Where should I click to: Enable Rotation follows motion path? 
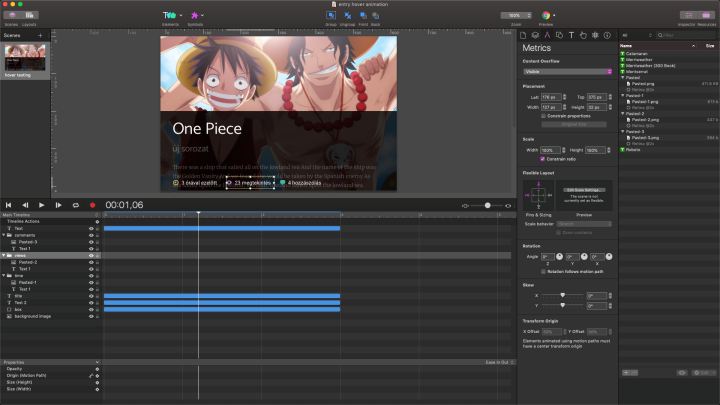click(x=543, y=271)
